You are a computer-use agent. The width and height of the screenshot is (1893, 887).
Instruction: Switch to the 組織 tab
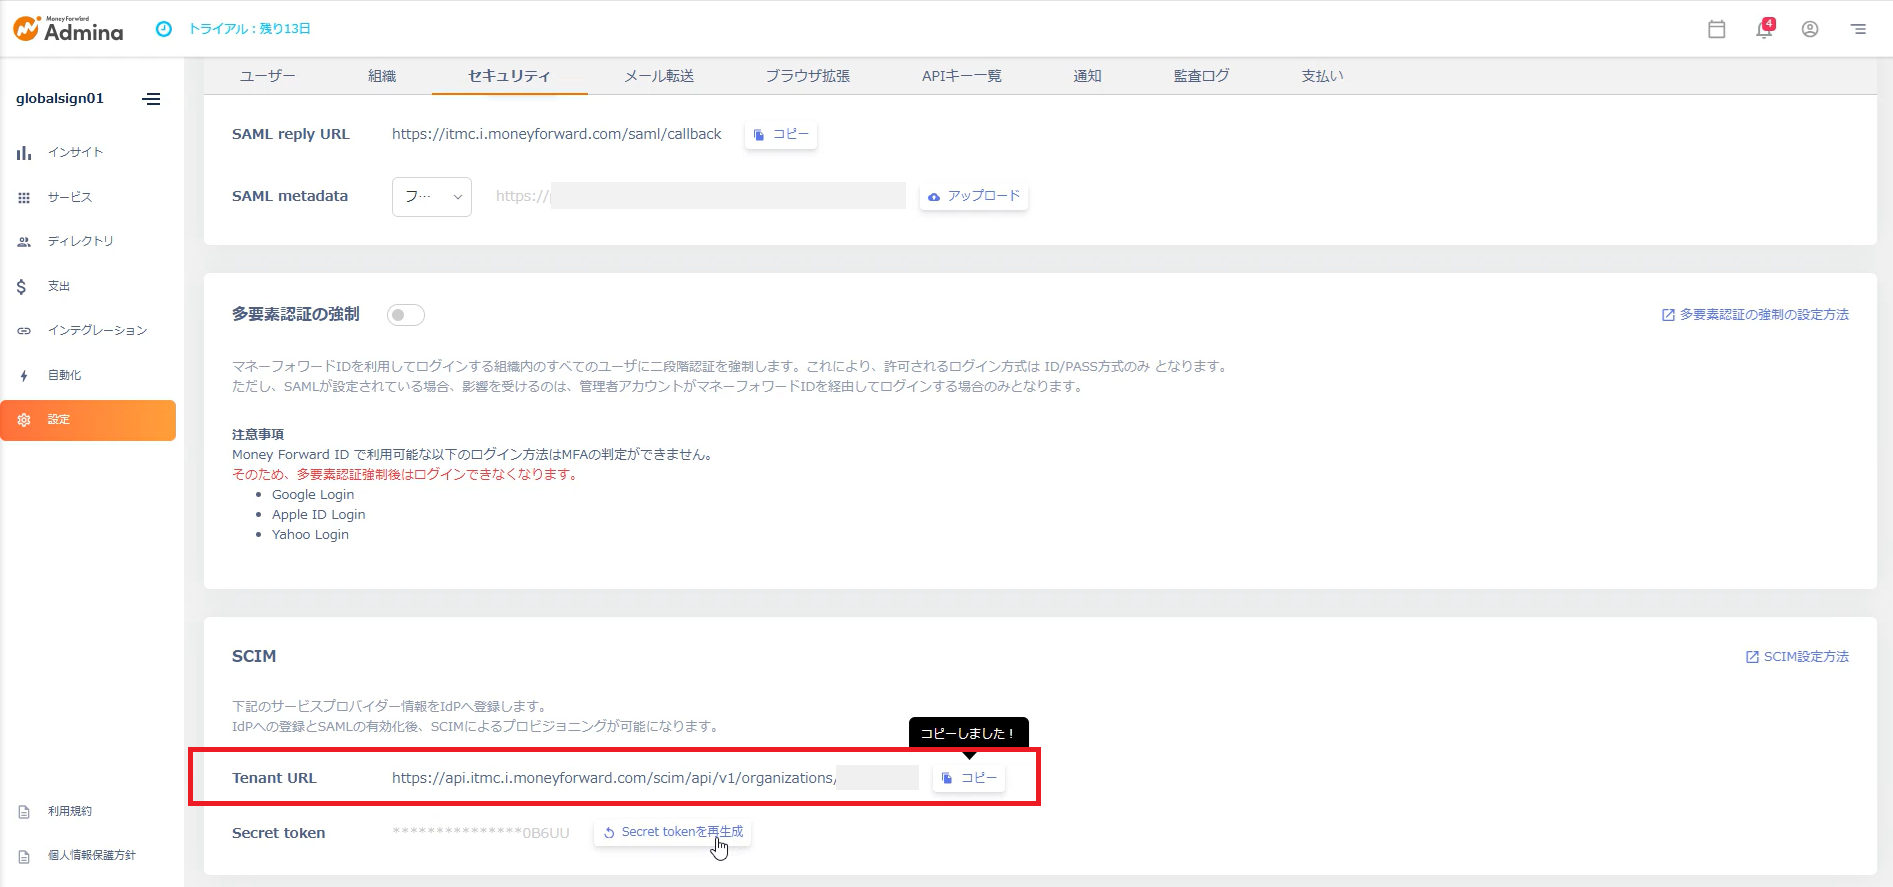pos(382,76)
